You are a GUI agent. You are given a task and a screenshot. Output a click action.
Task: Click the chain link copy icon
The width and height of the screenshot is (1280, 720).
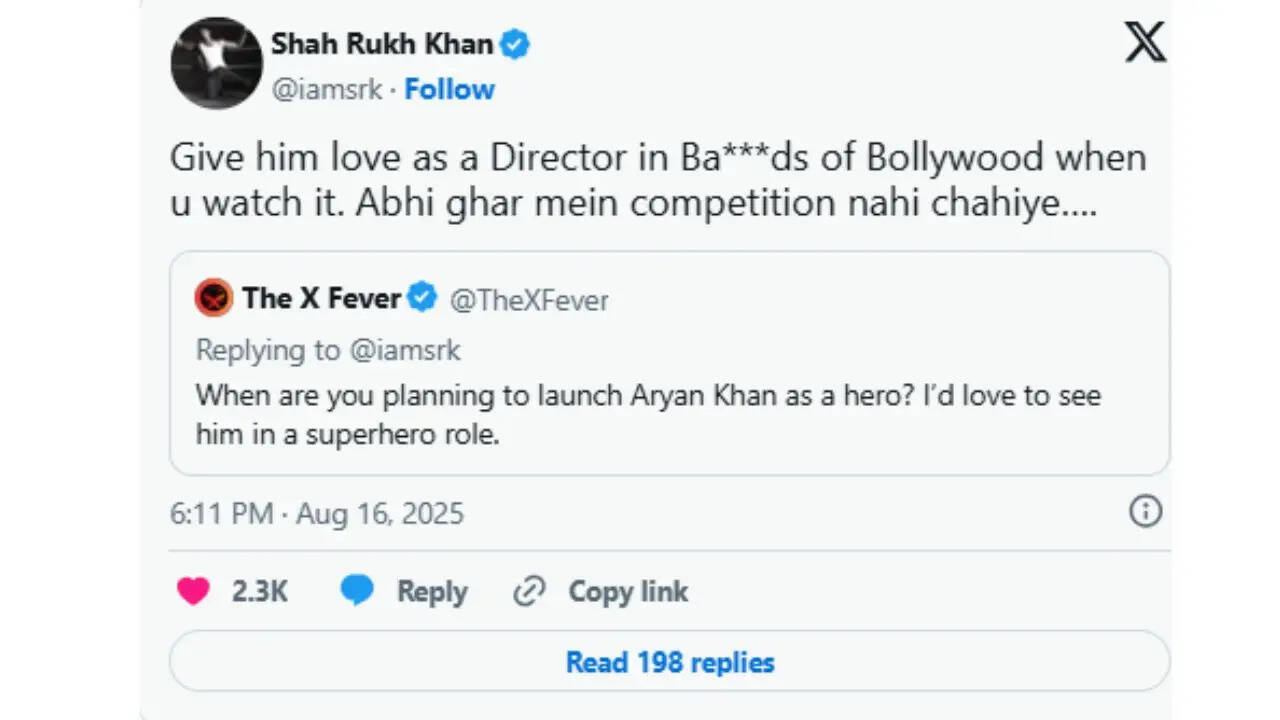528,592
